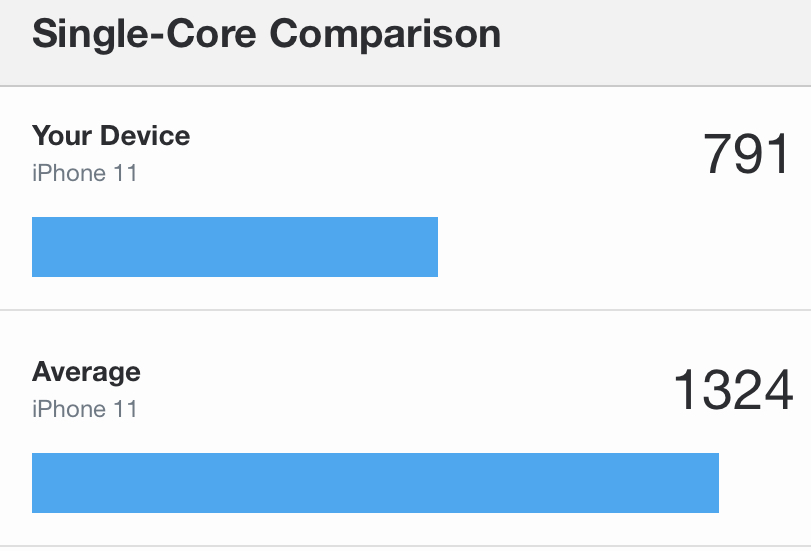
Task: Click the word Your in Your Device
Action: [62, 136]
